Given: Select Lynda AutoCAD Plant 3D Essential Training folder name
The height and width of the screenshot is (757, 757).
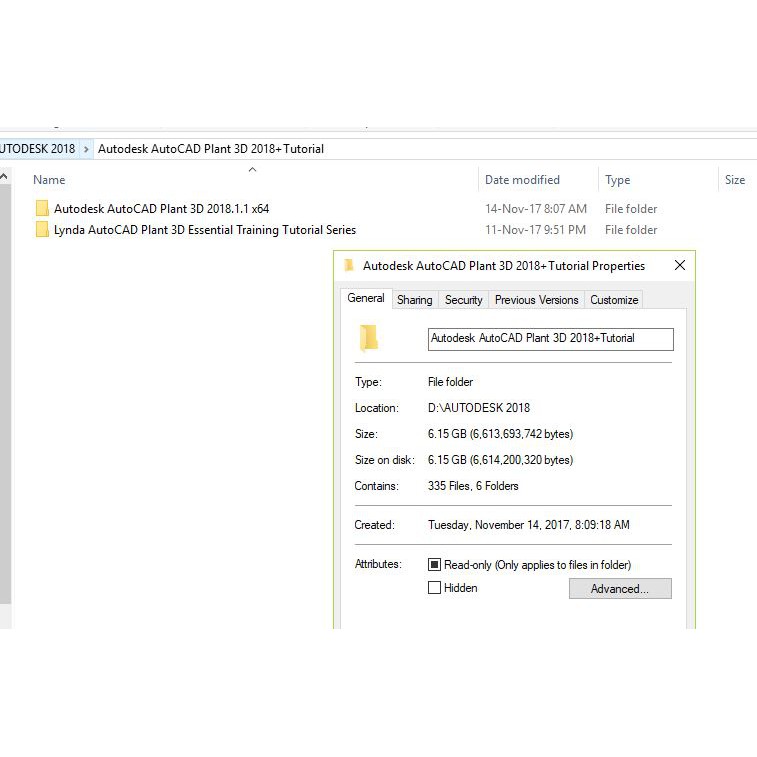Looking at the screenshot, I should coord(204,230).
